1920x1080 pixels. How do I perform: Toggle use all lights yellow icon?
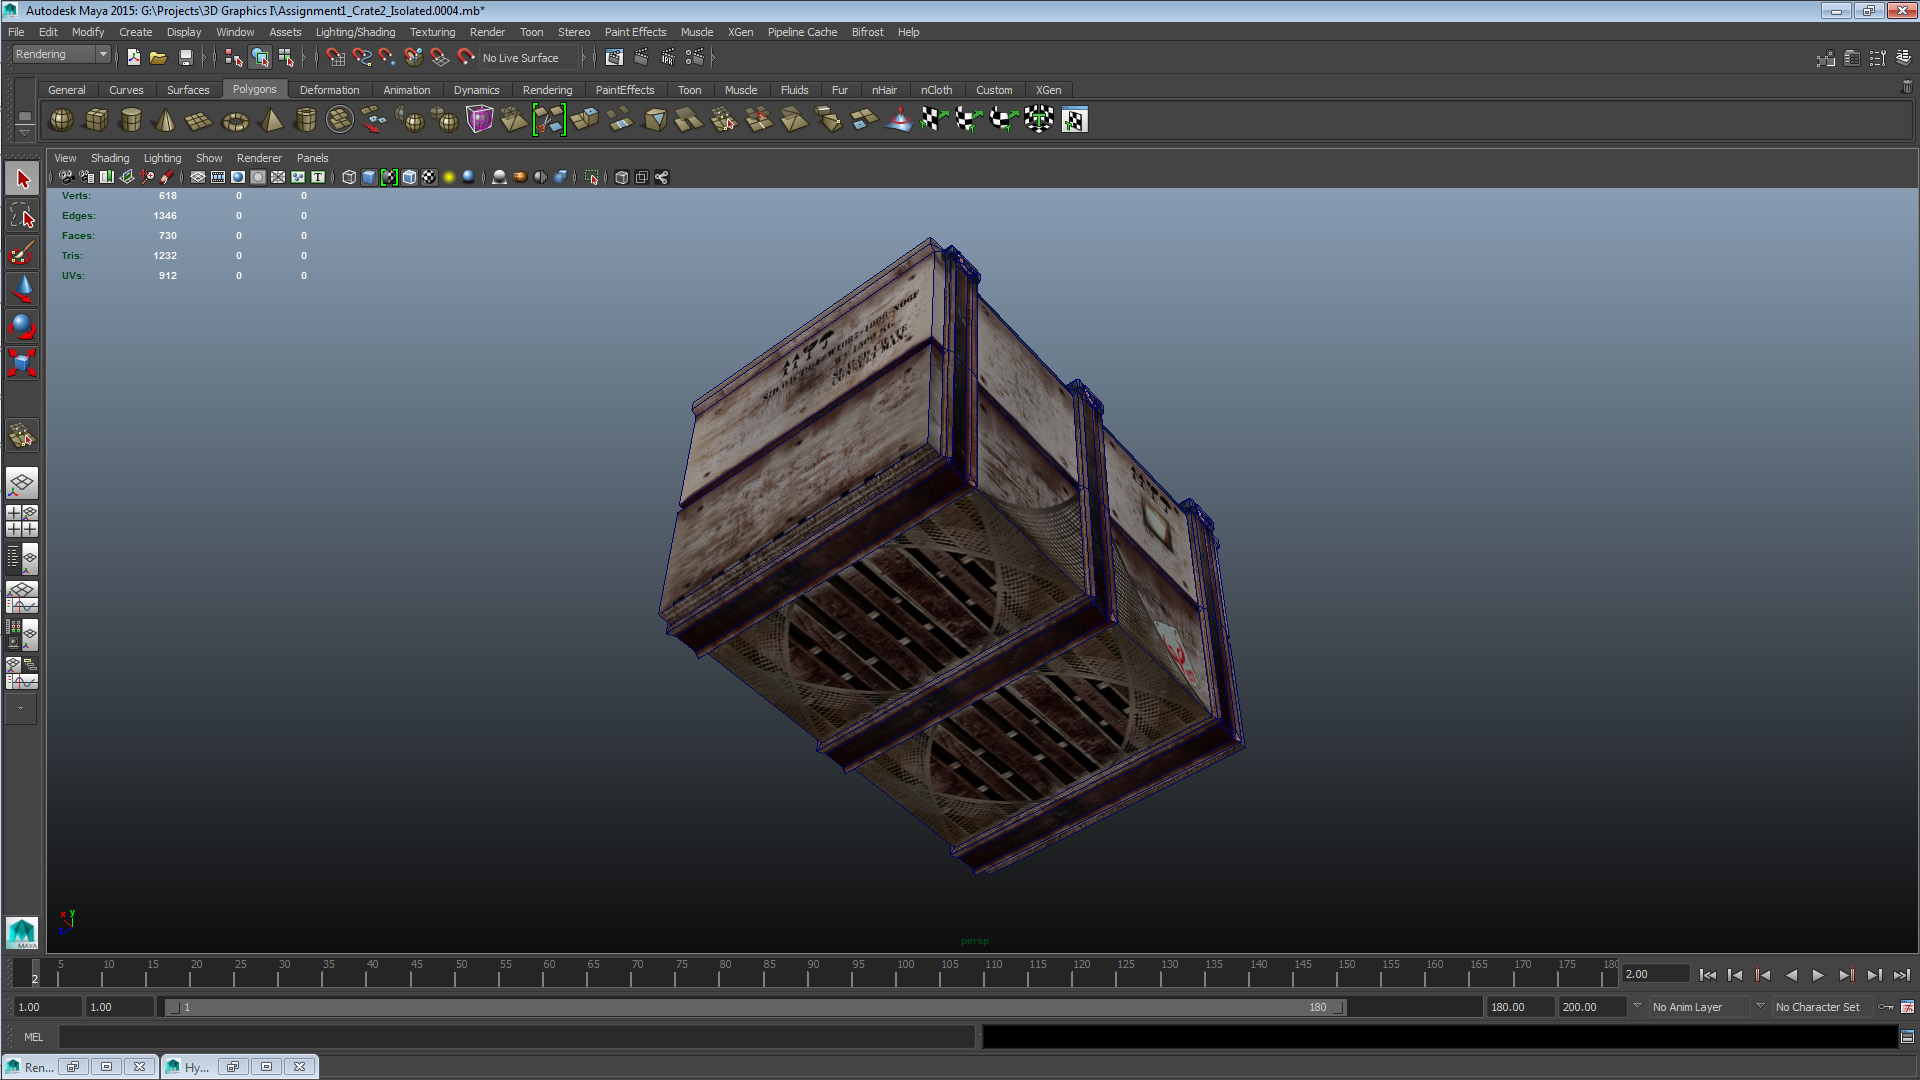click(x=449, y=177)
